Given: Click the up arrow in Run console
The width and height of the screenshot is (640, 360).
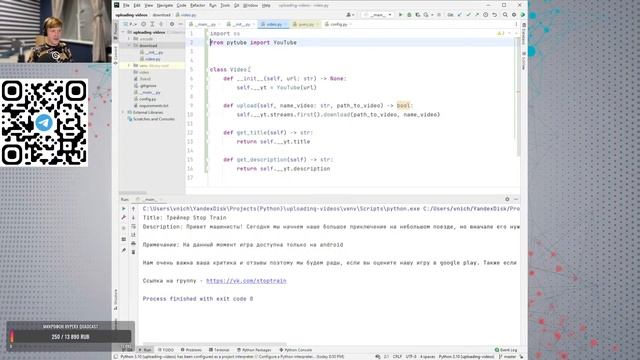Looking at the screenshot, I should 133,209.
